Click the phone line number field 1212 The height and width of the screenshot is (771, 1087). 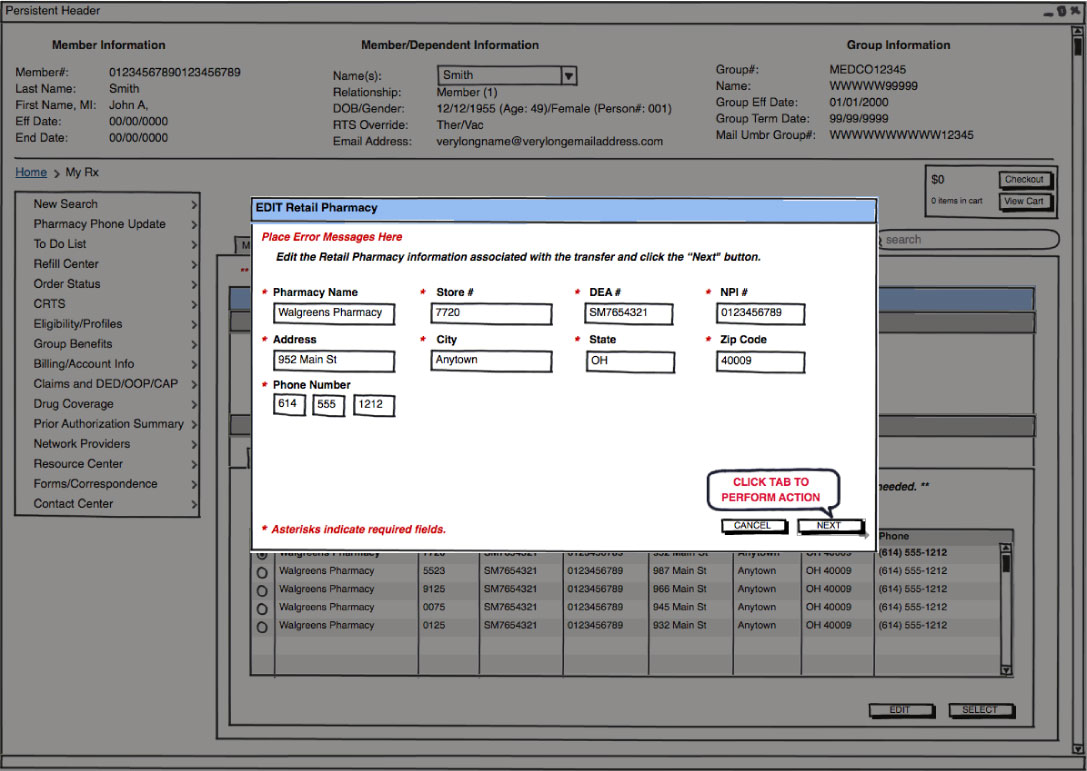click(374, 405)
